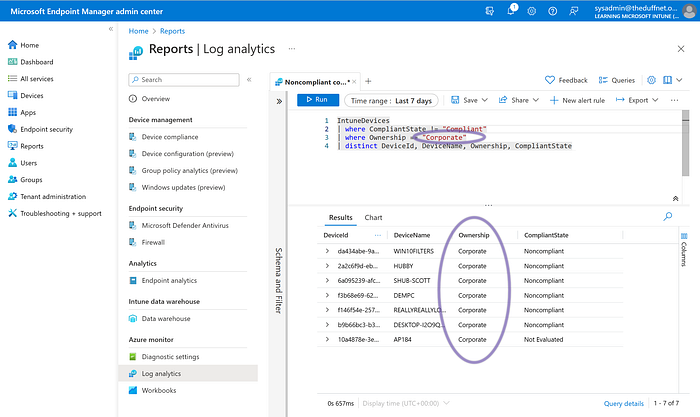
Task: Open the Query details link
Action: (x=624, y=404)
